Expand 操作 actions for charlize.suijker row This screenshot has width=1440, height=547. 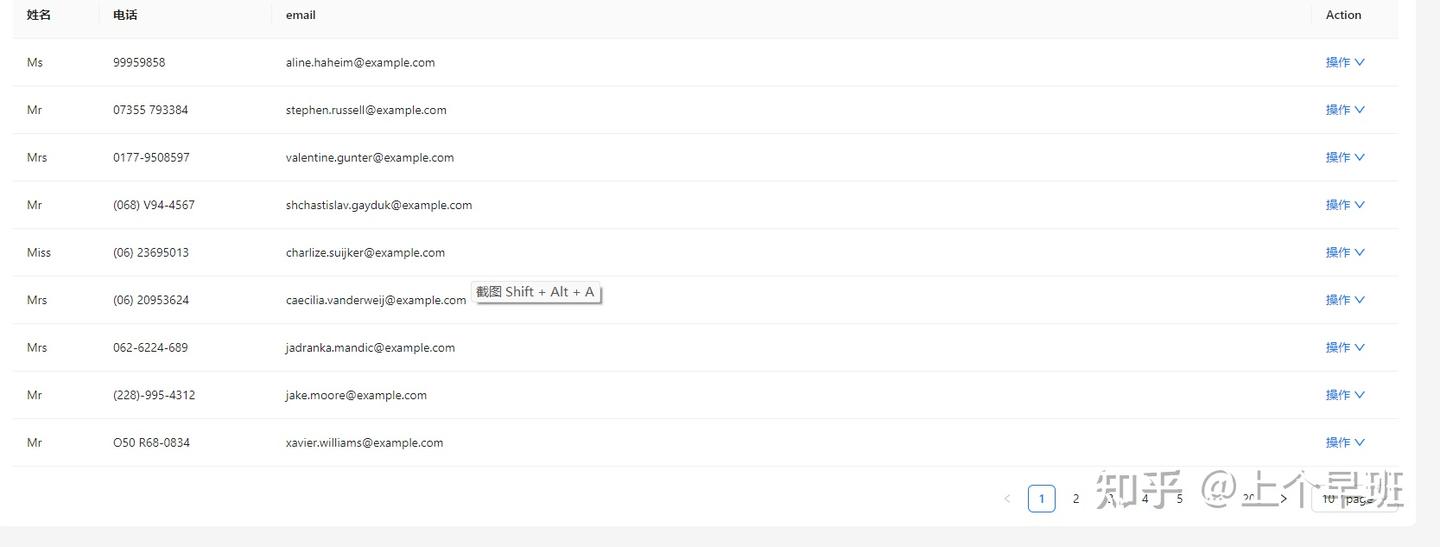1344,252
